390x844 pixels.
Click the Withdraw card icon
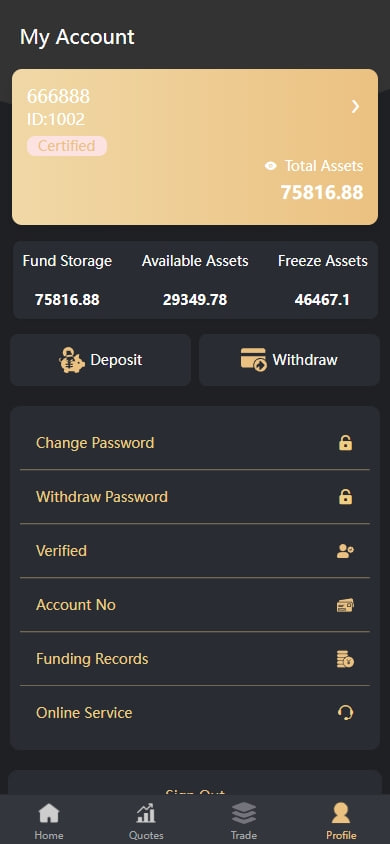253,360
